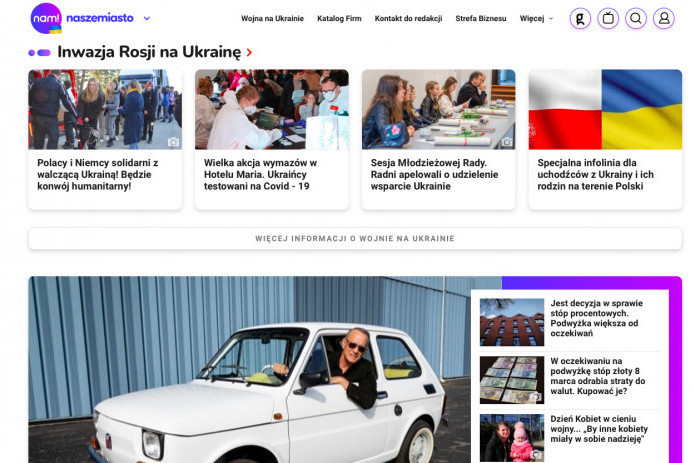Open the TV icon in header
Viewport: 694px width, 463px height.
608,19
